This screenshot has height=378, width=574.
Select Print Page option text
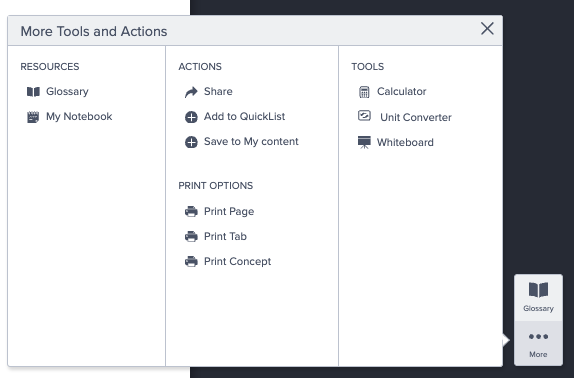click(x=229, y=212)
